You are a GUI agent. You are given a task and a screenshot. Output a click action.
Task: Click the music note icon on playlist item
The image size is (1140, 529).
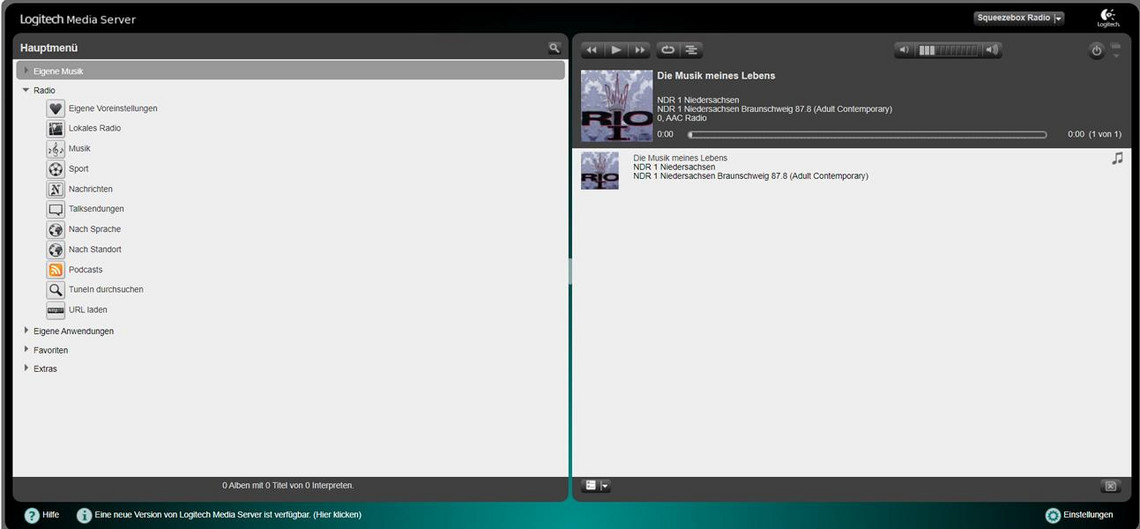(1117, 158)
